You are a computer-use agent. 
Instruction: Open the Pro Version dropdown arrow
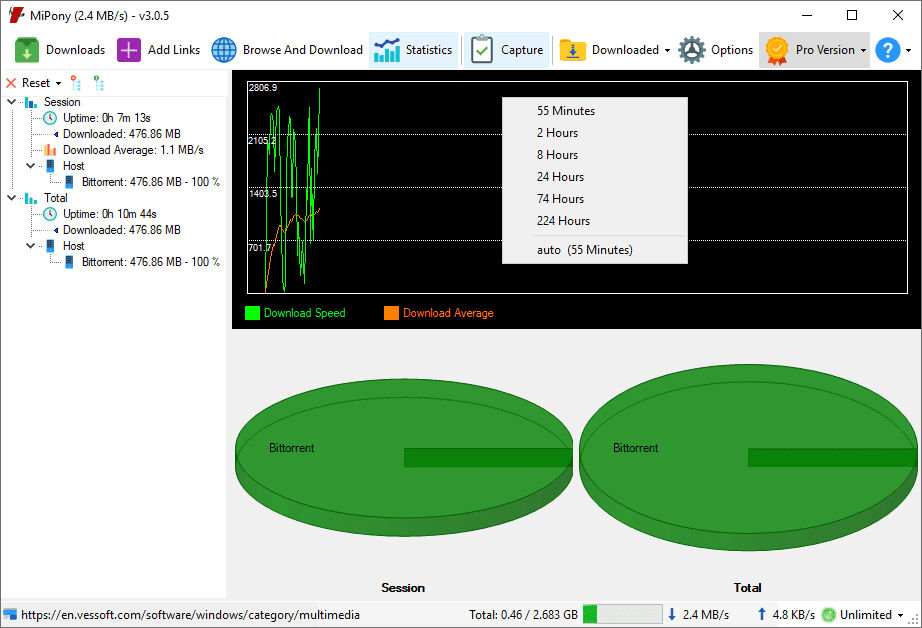click(x=863, y=51)
